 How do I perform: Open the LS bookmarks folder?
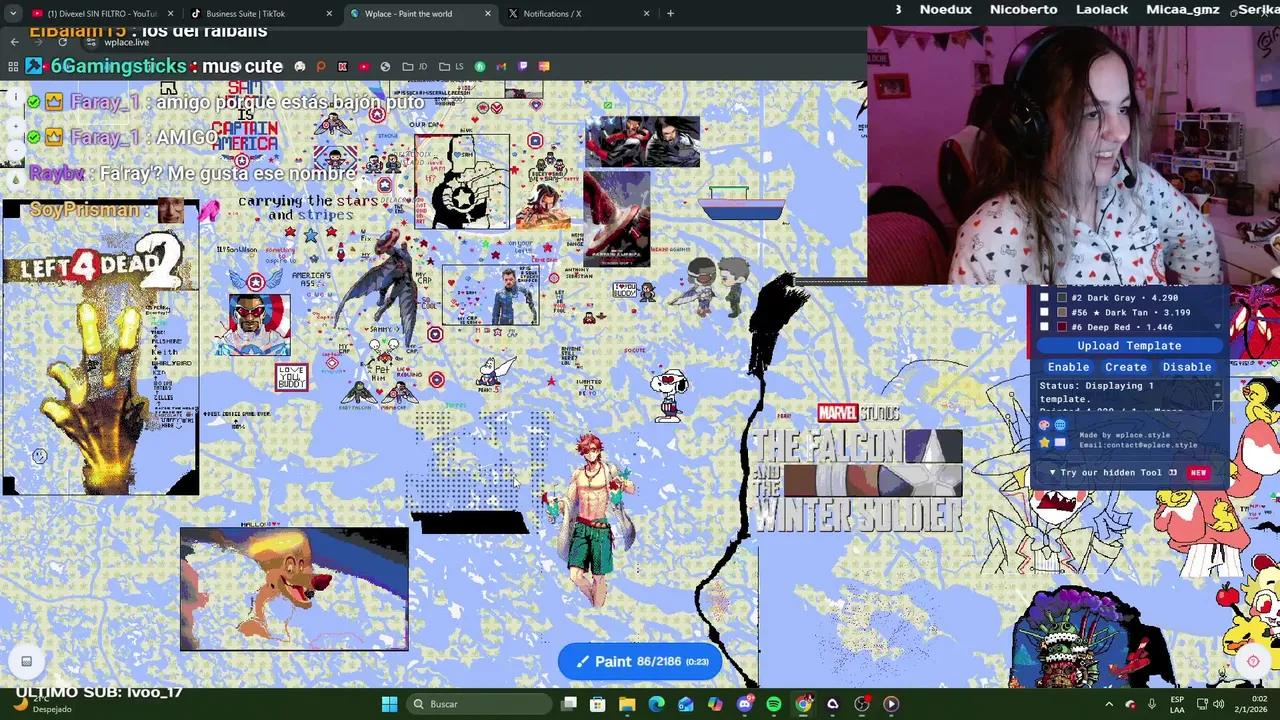coord(451,66)
